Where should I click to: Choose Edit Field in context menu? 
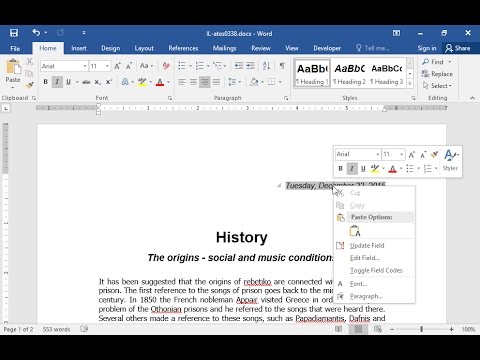(x=375, y=258)
